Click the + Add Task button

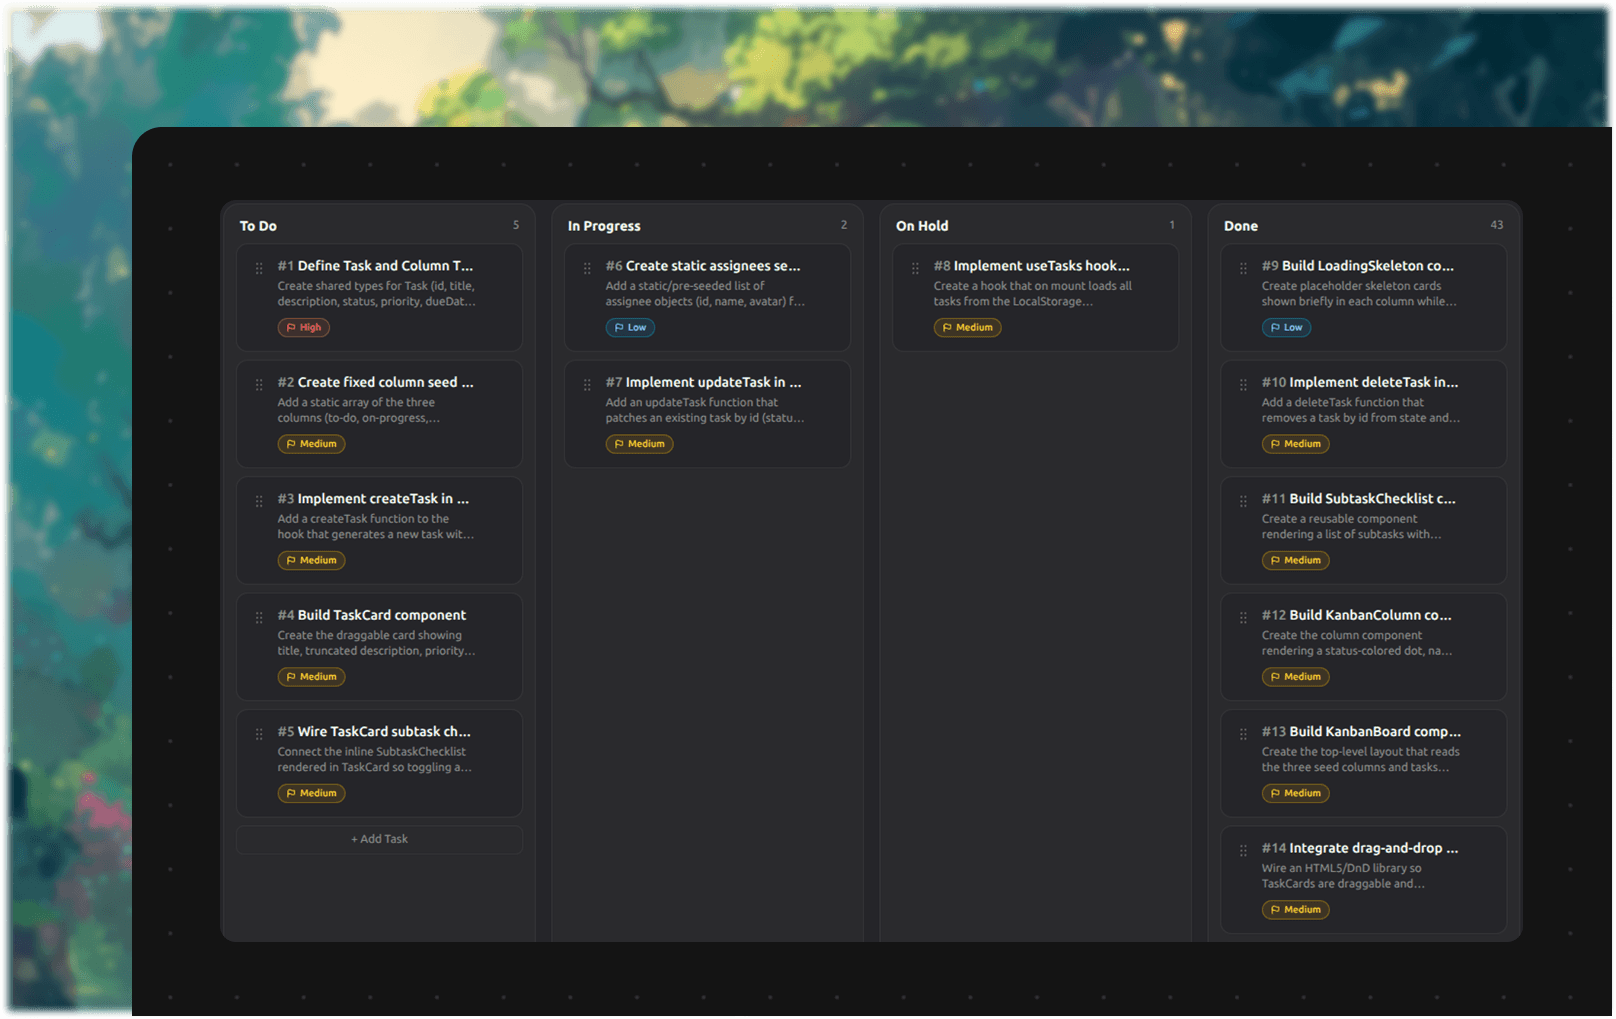coord(379,839)
